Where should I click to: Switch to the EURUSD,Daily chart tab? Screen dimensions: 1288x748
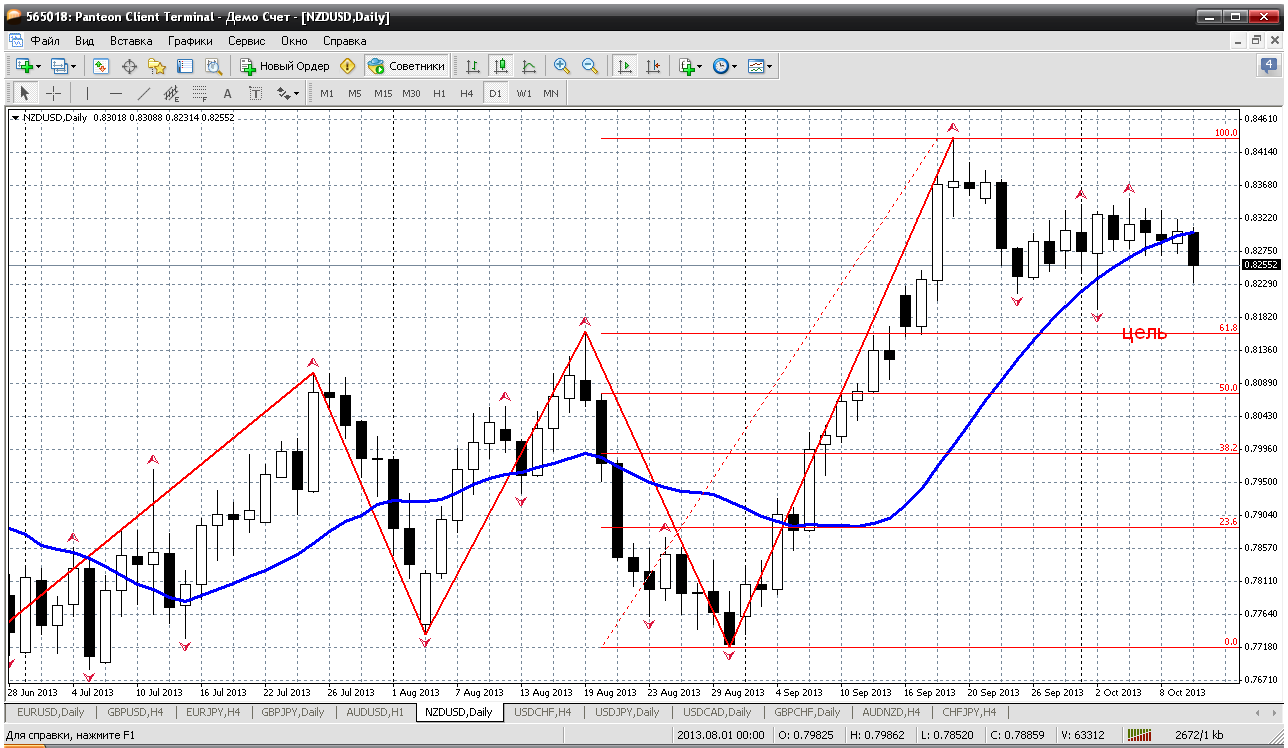[x=50, y=712]
